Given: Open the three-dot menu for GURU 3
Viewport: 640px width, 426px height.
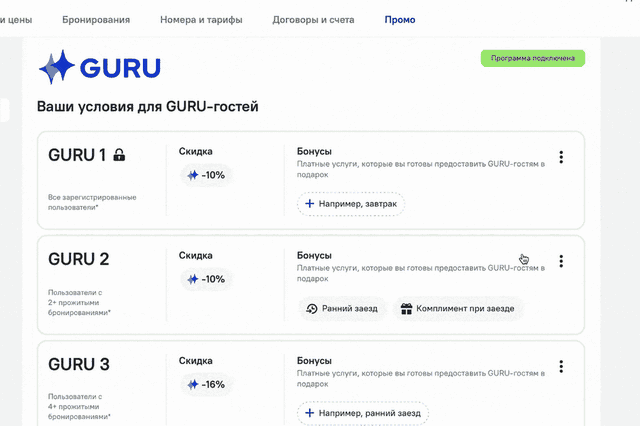Looking at the screenshot, I should (561, 366).
